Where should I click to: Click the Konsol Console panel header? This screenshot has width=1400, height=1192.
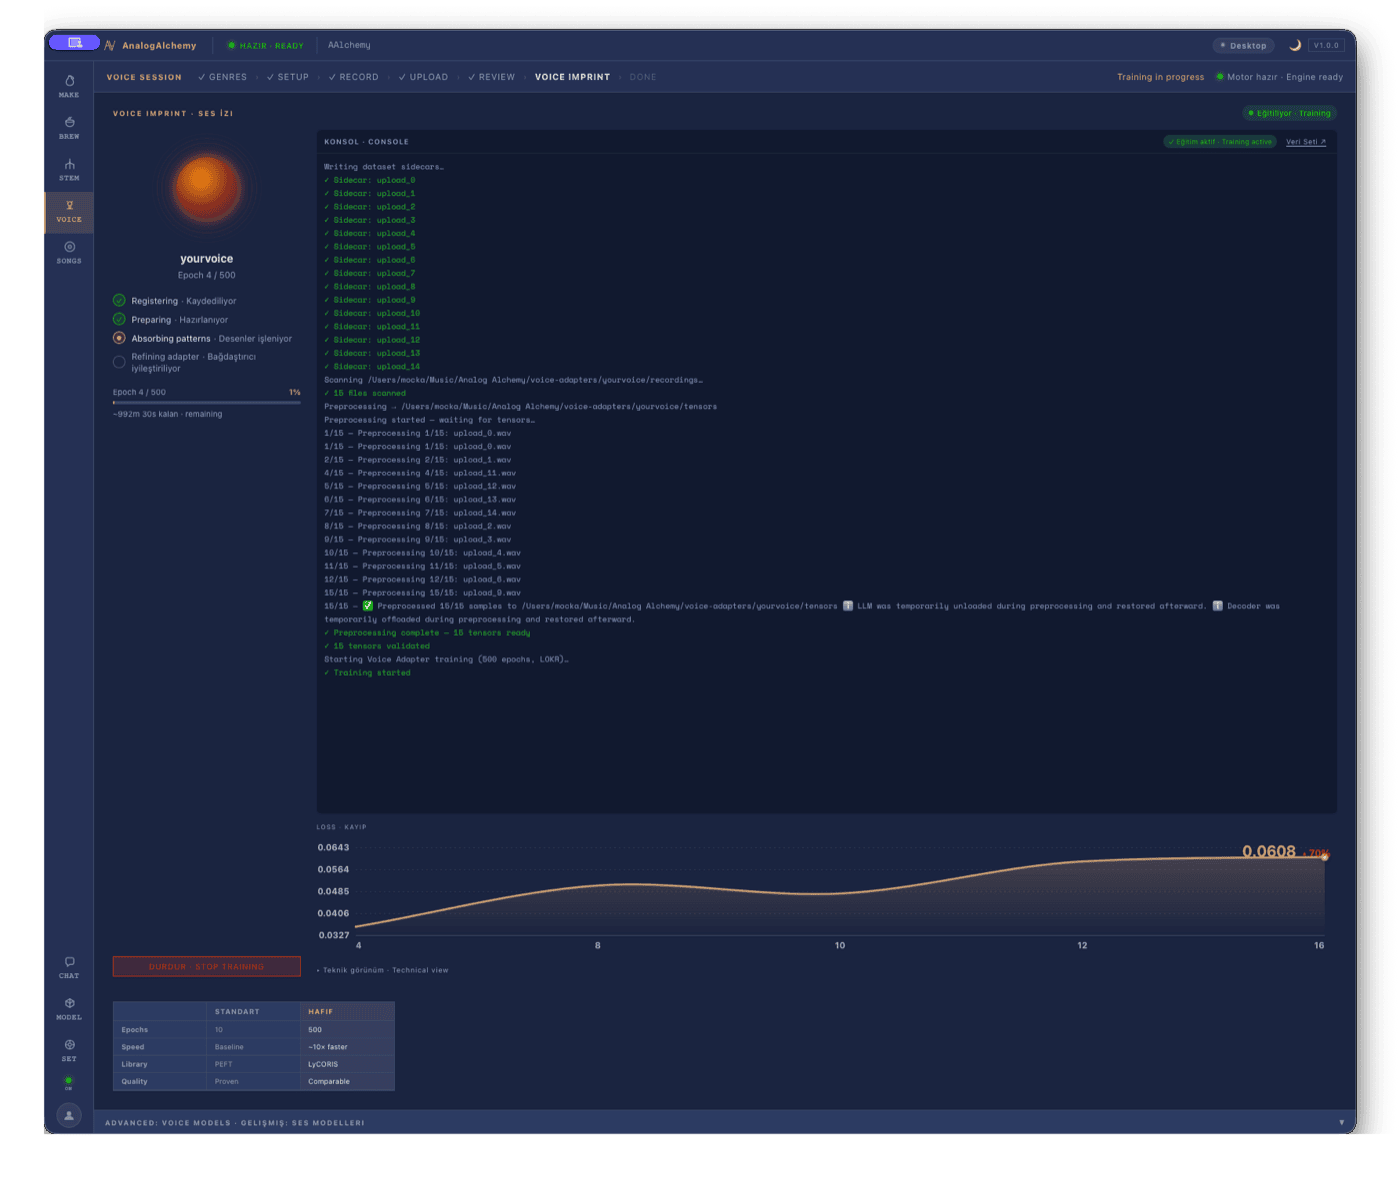pos(366,142)
